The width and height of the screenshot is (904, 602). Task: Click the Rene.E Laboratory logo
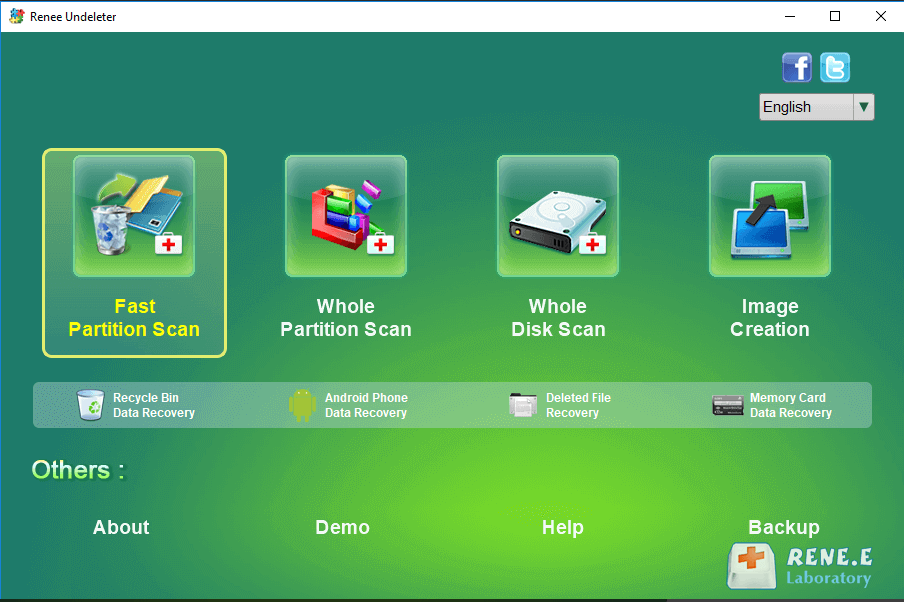click(799, 566)
